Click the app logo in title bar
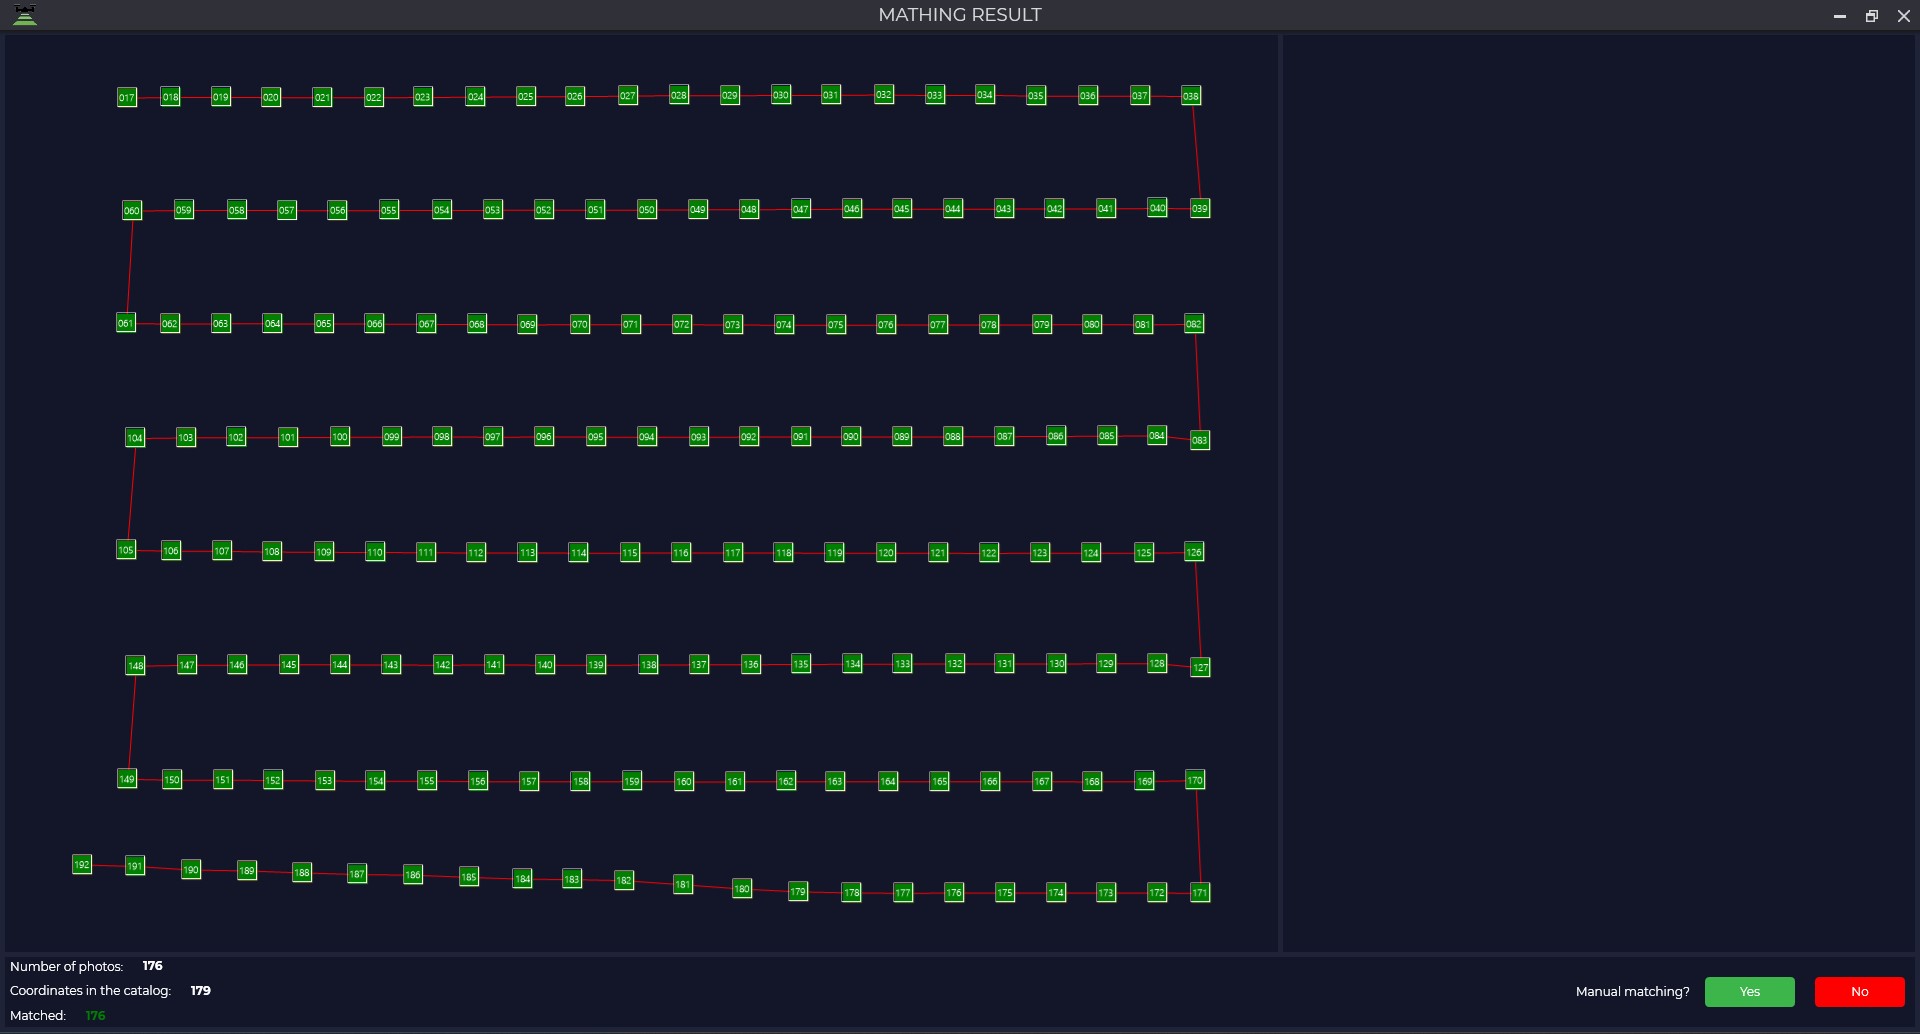This screenshot has height=1034, width=1920. coord(25,15)
